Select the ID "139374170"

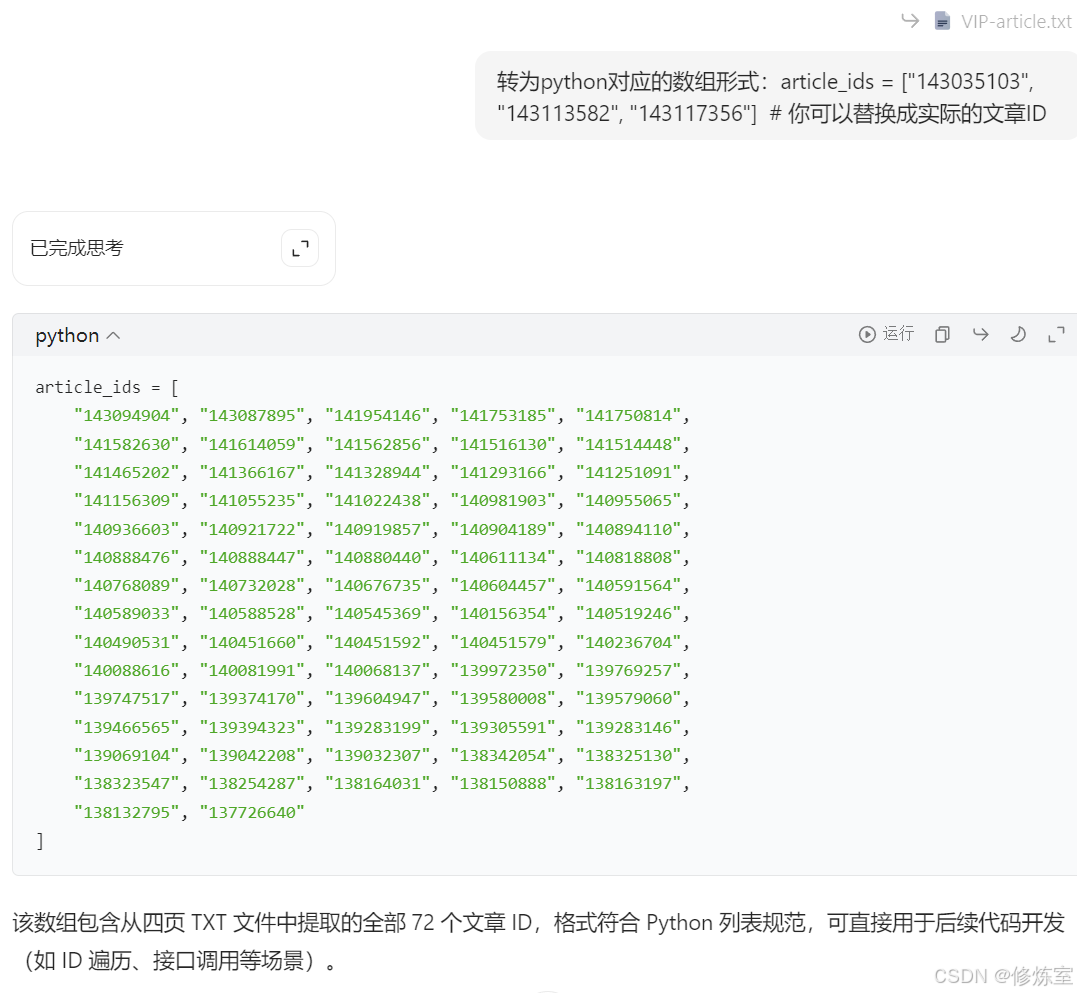tap(253, 699)
